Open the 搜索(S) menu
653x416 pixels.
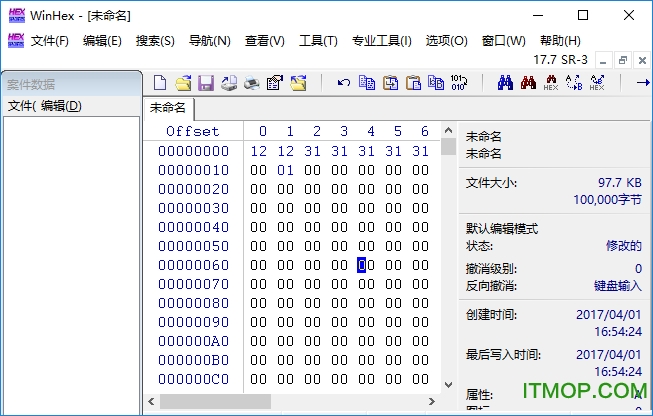(155, 41)
